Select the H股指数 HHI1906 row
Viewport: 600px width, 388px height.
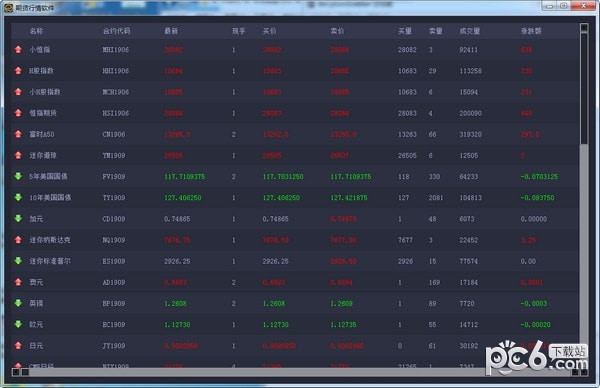(x=295, y=71)
